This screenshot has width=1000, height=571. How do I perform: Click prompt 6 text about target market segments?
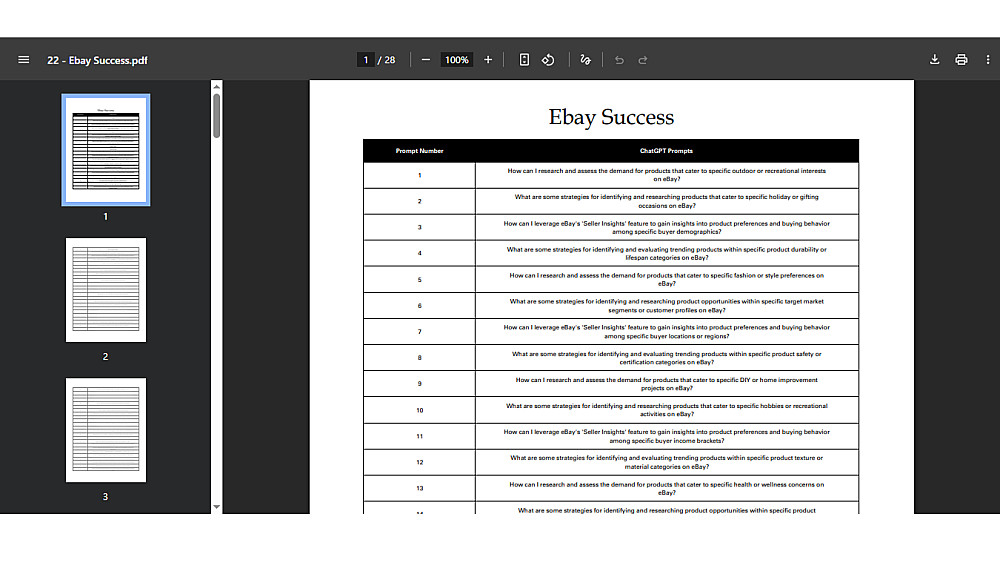click(666, 306)
